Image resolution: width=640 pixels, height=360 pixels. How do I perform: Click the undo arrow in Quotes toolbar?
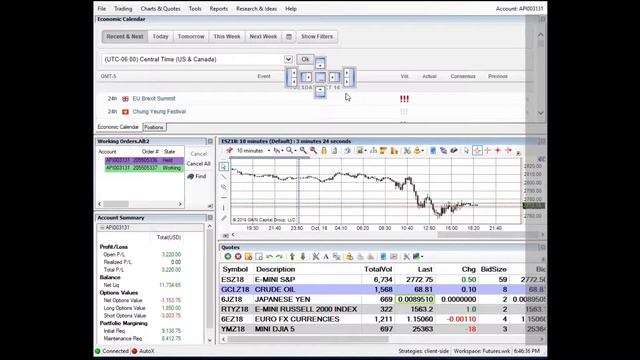269,256
